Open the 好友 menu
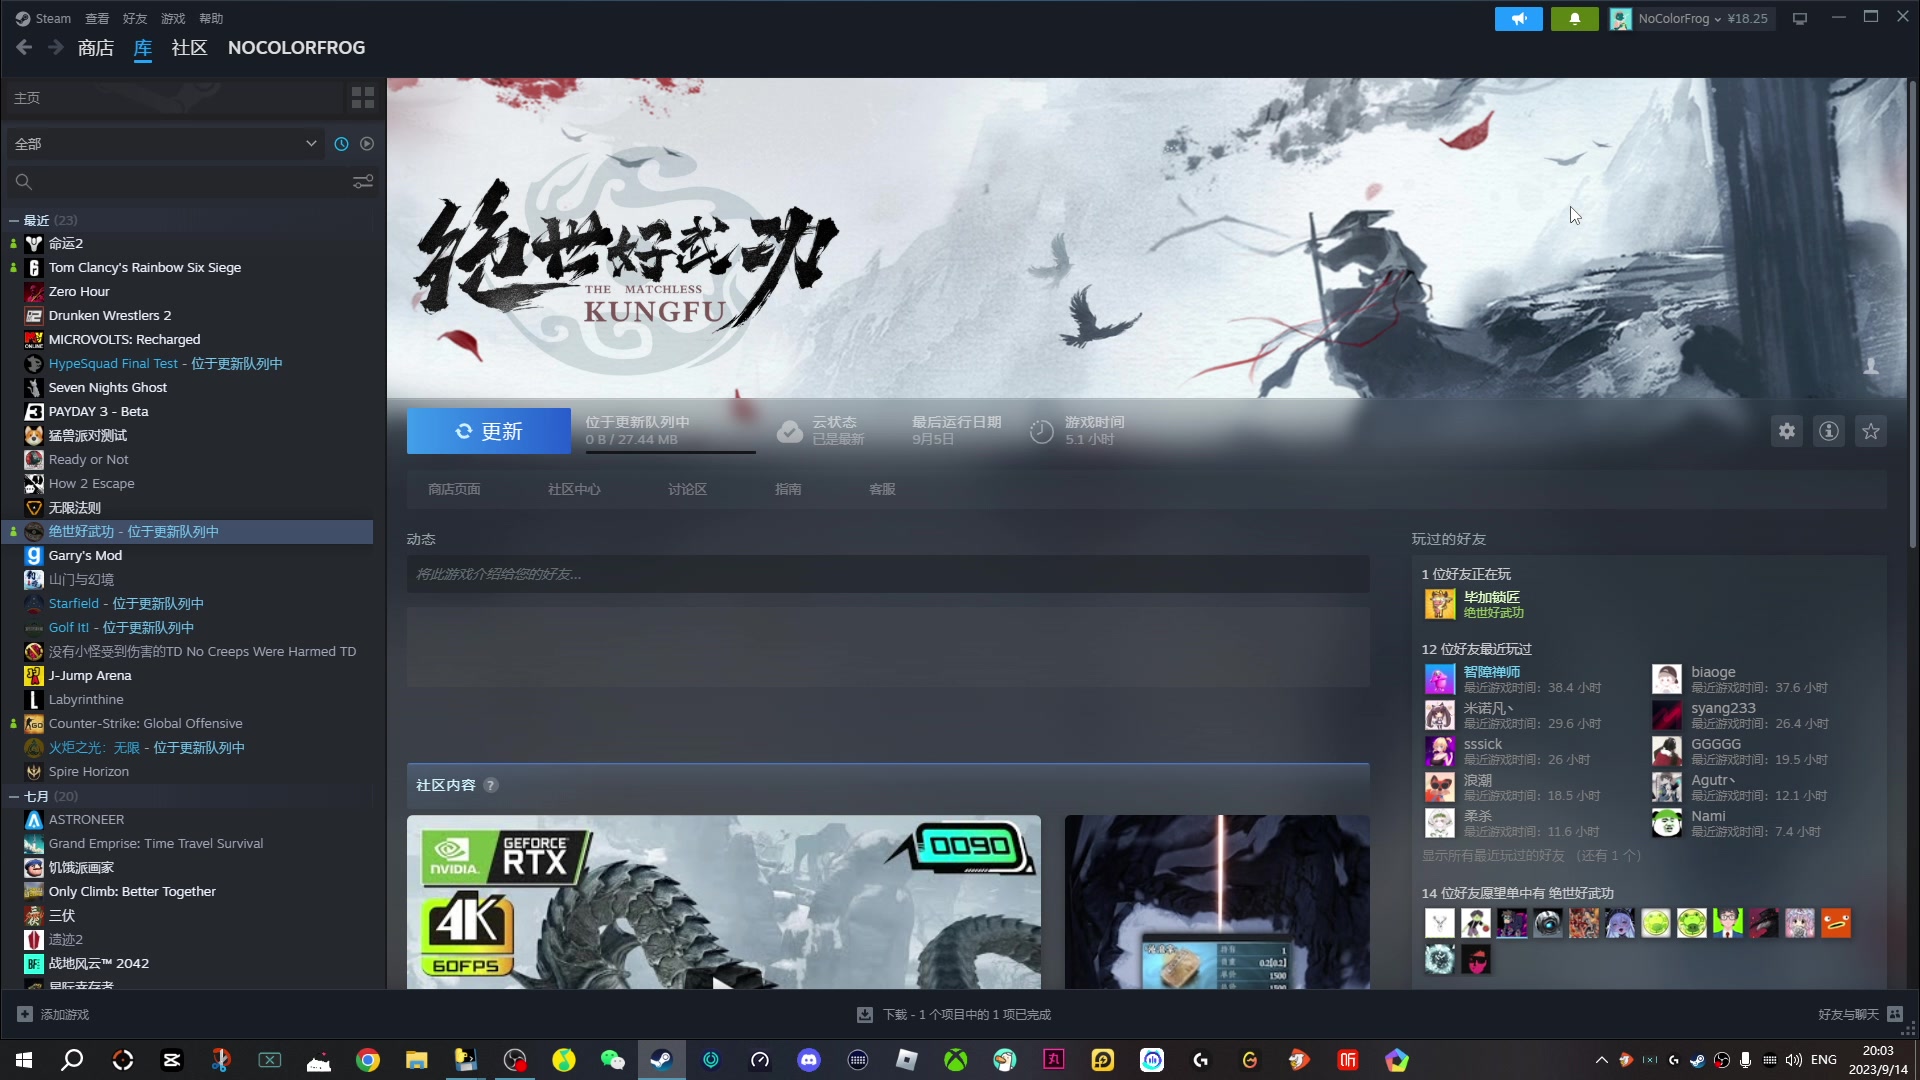This screenshot has height=1080, width=1920. 135,18
